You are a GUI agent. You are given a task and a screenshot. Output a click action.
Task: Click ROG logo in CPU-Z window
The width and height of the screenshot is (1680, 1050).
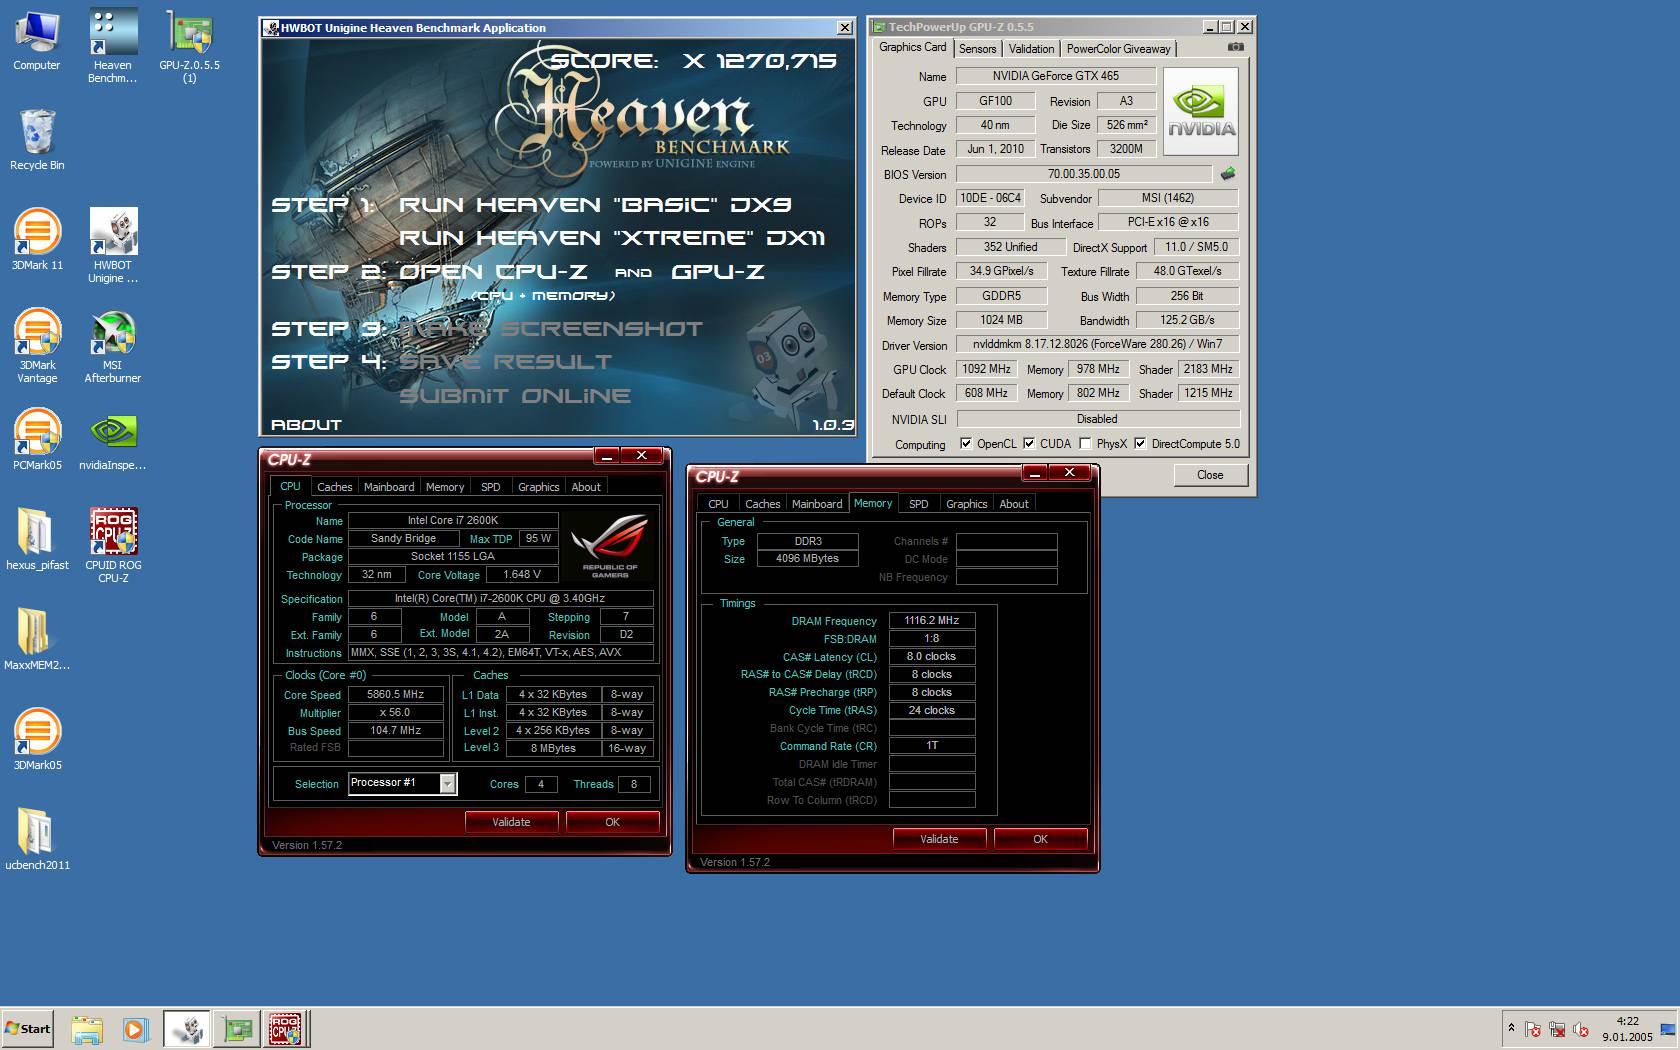[x=610, y=546]
